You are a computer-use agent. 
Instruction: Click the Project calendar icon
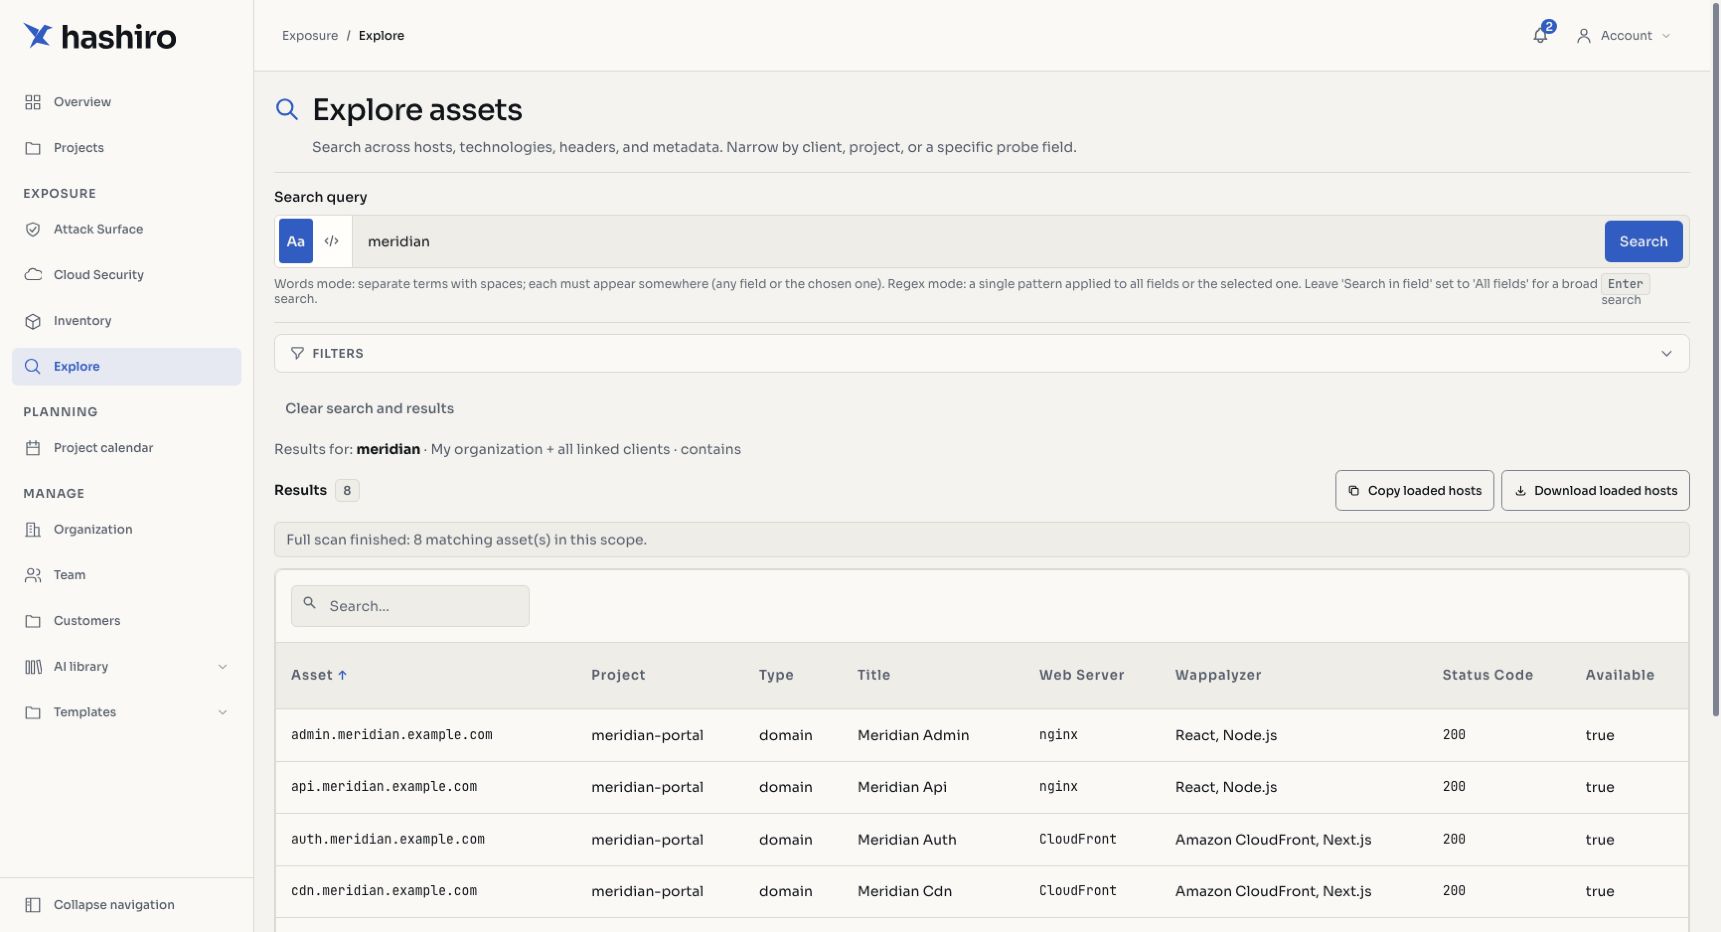[33, 448]
